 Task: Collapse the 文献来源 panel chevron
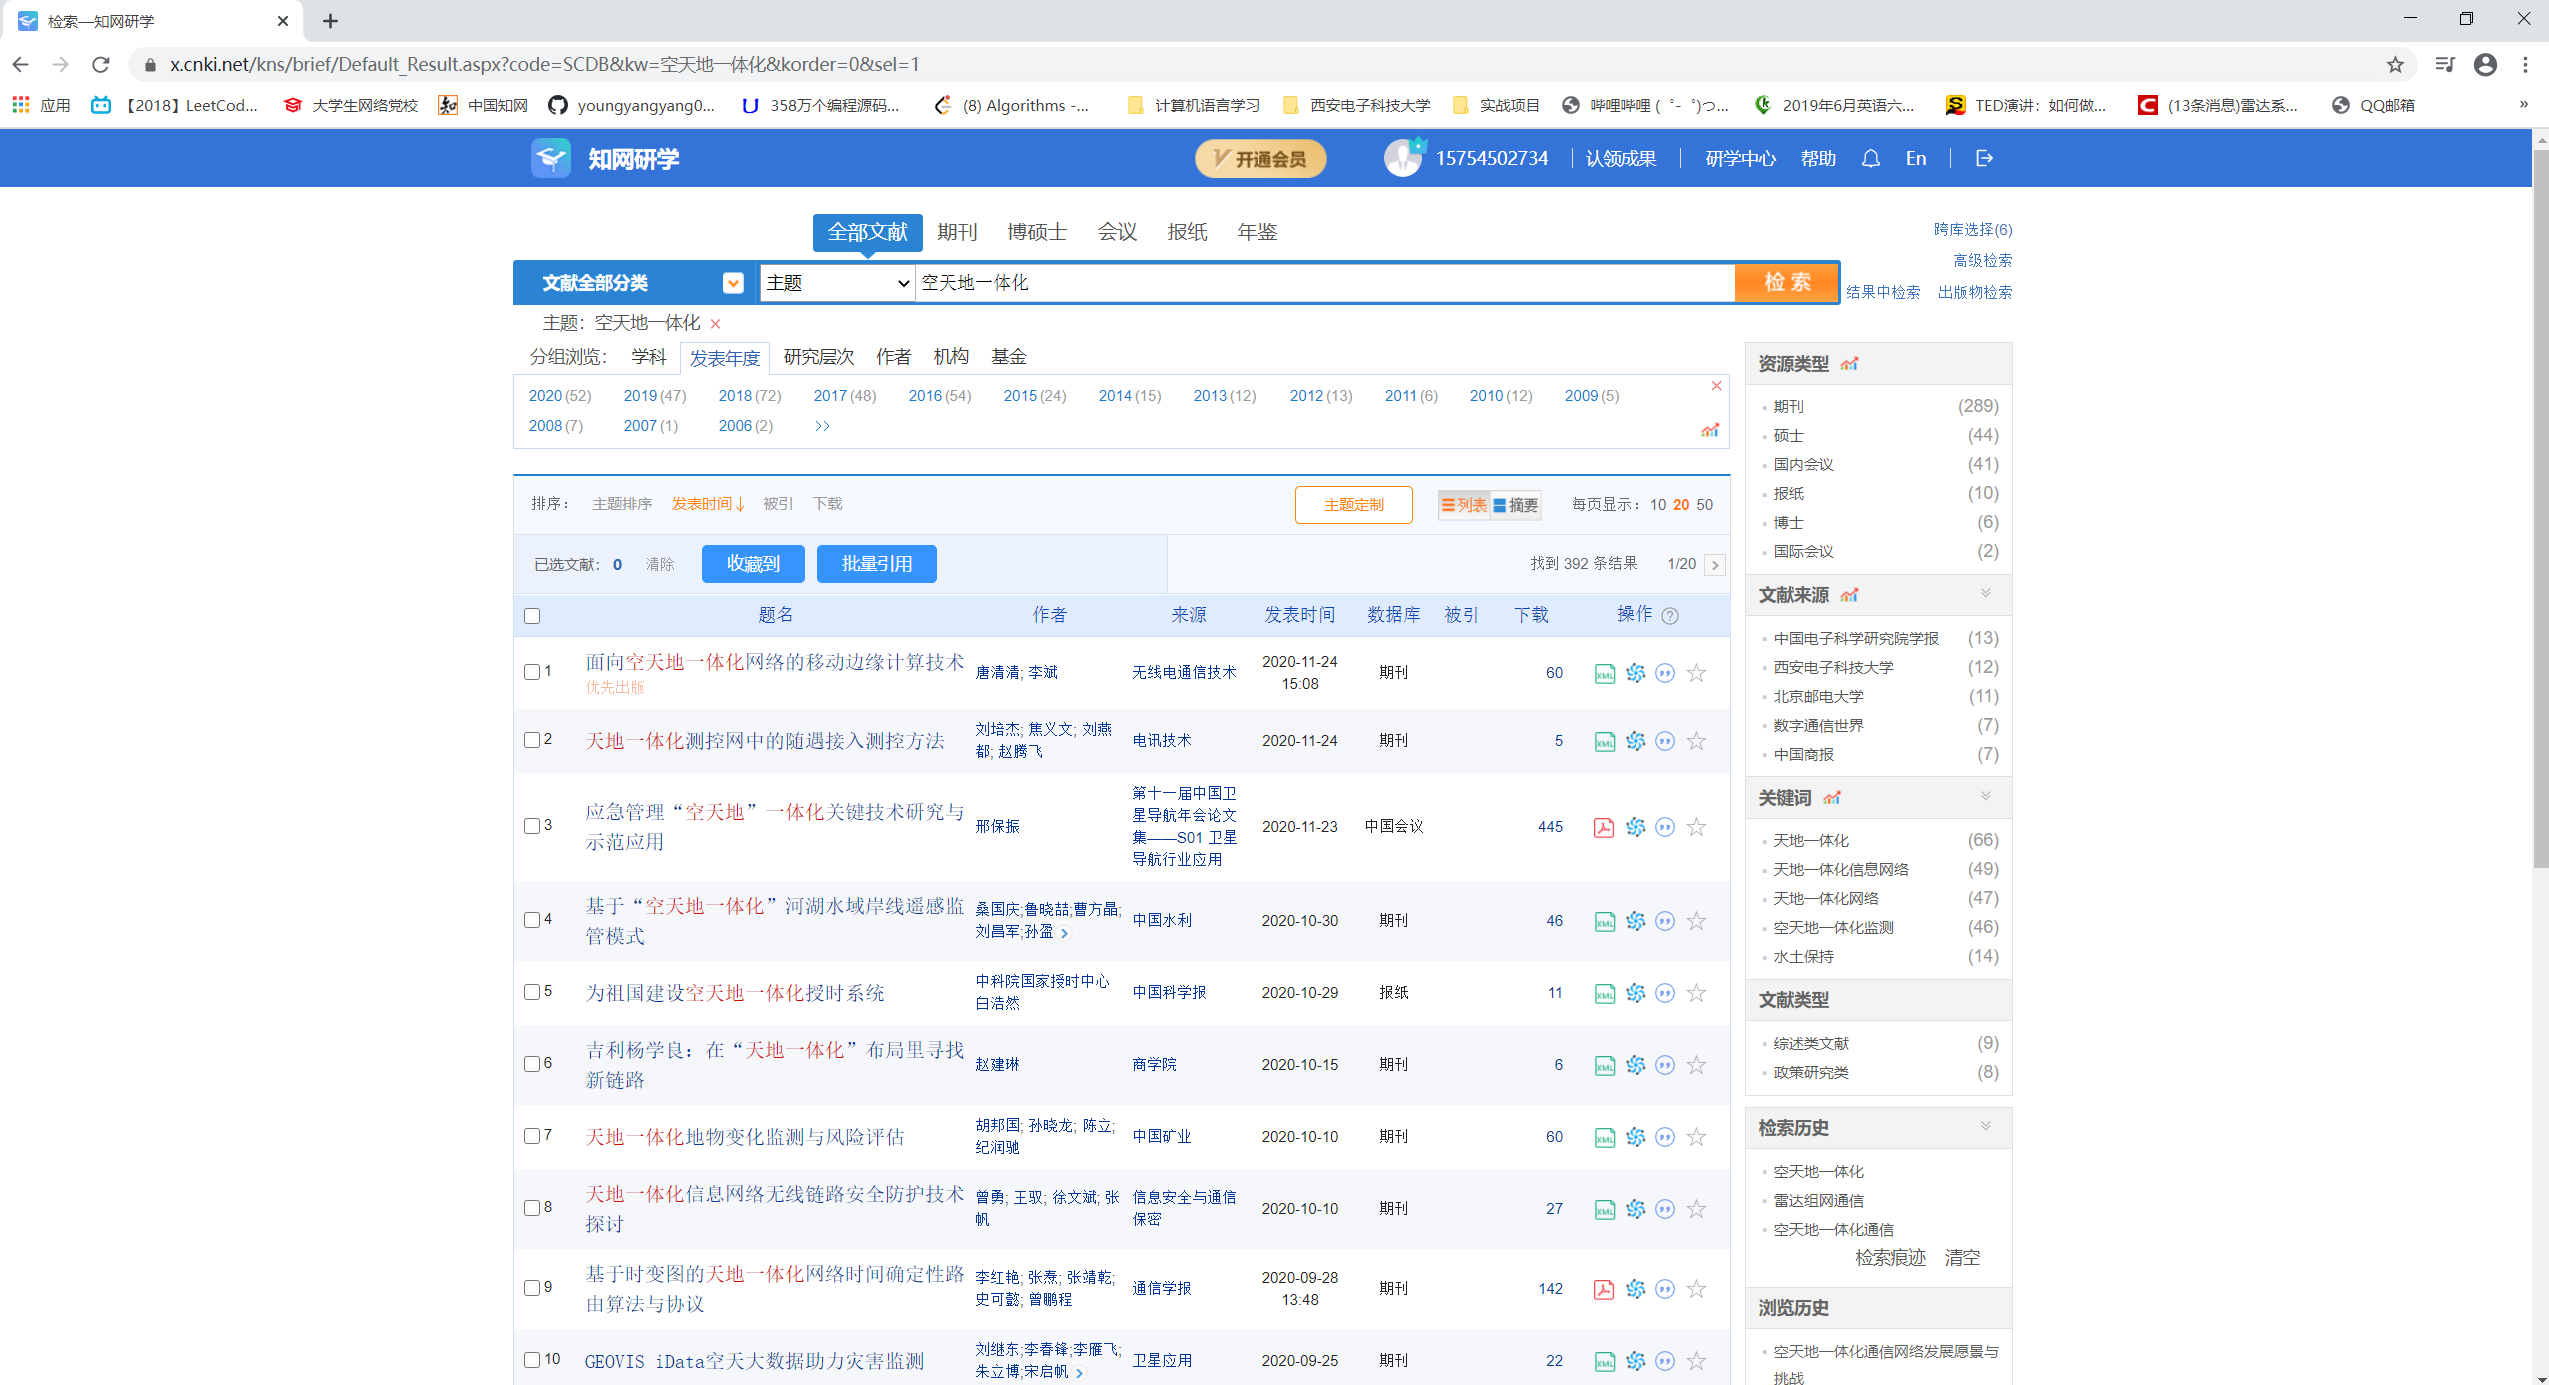[x=1984, y=594]
